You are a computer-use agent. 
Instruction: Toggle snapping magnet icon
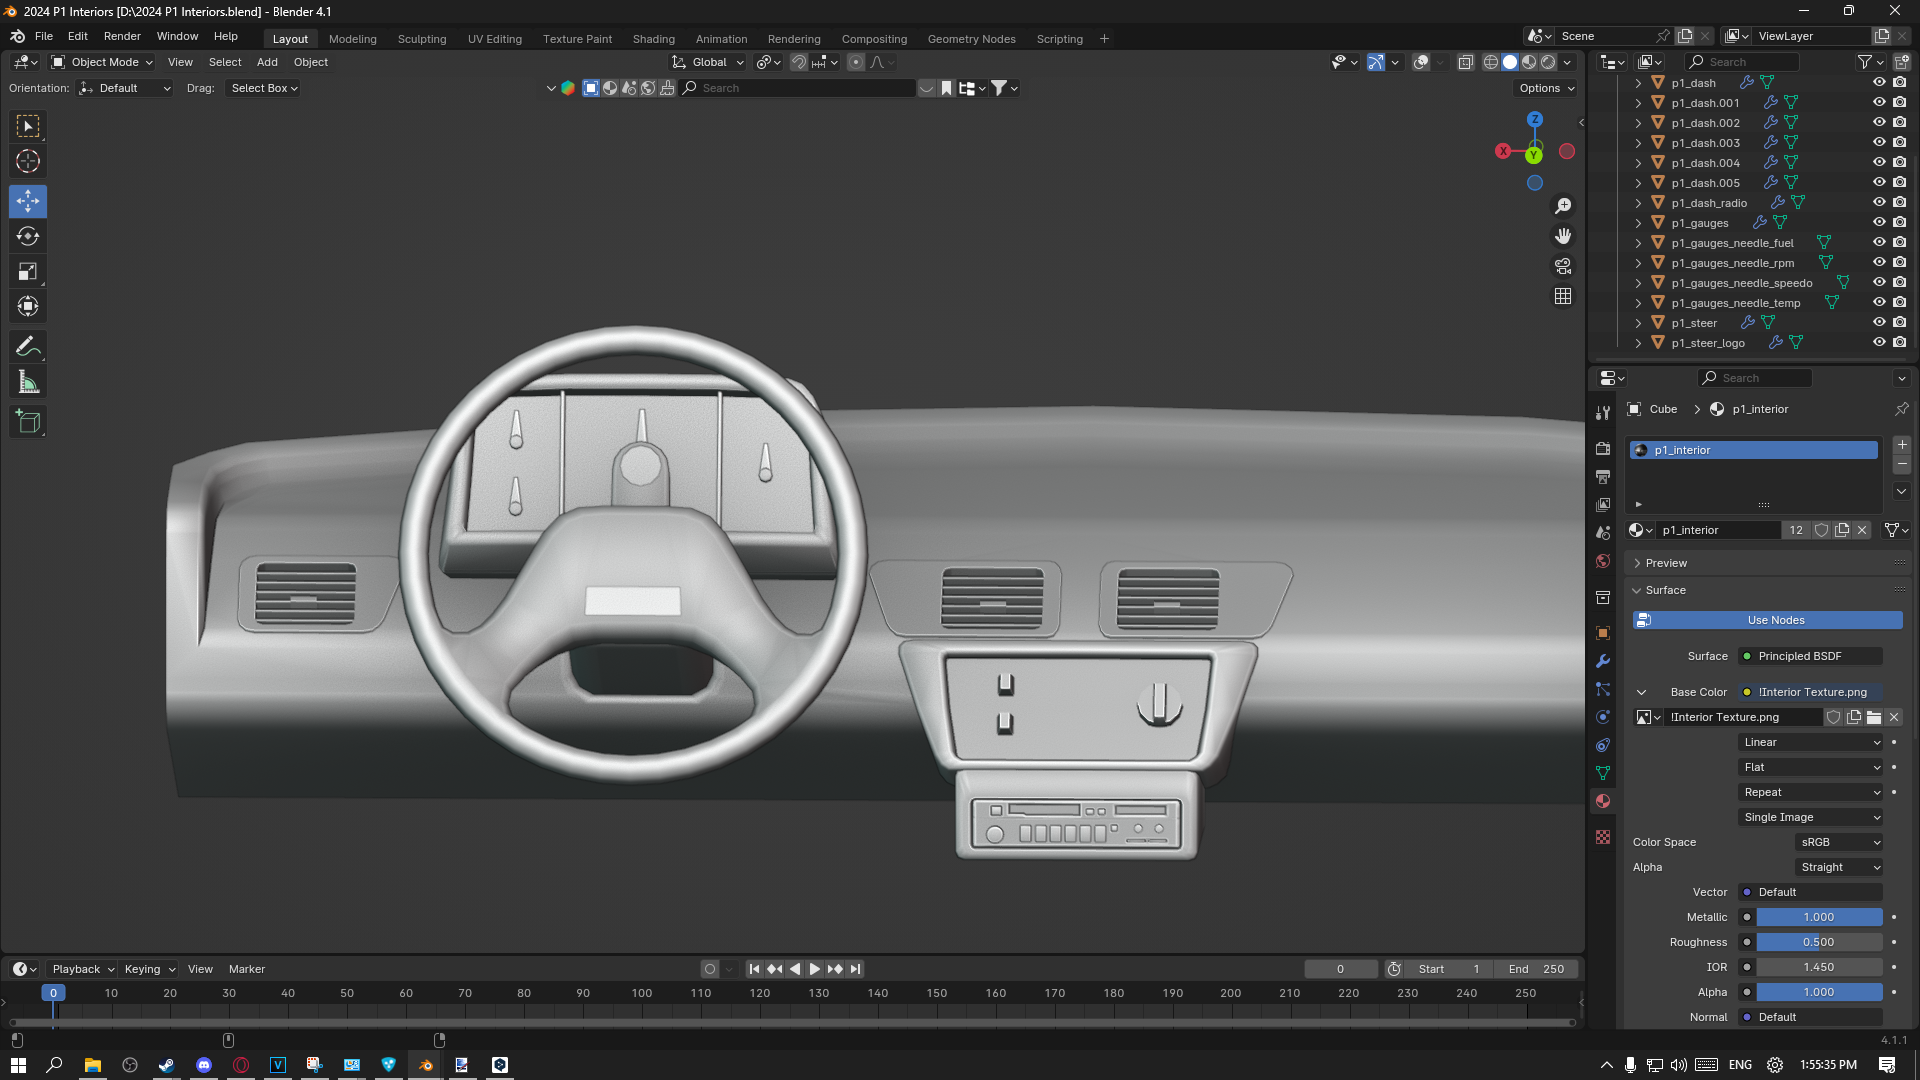pos(799,62)
